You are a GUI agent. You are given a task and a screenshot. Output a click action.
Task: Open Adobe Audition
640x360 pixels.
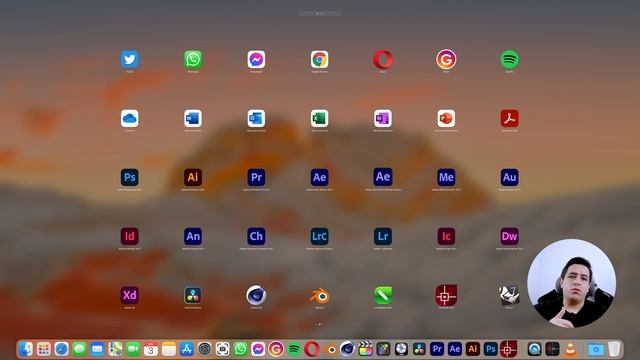click(509, 177)
